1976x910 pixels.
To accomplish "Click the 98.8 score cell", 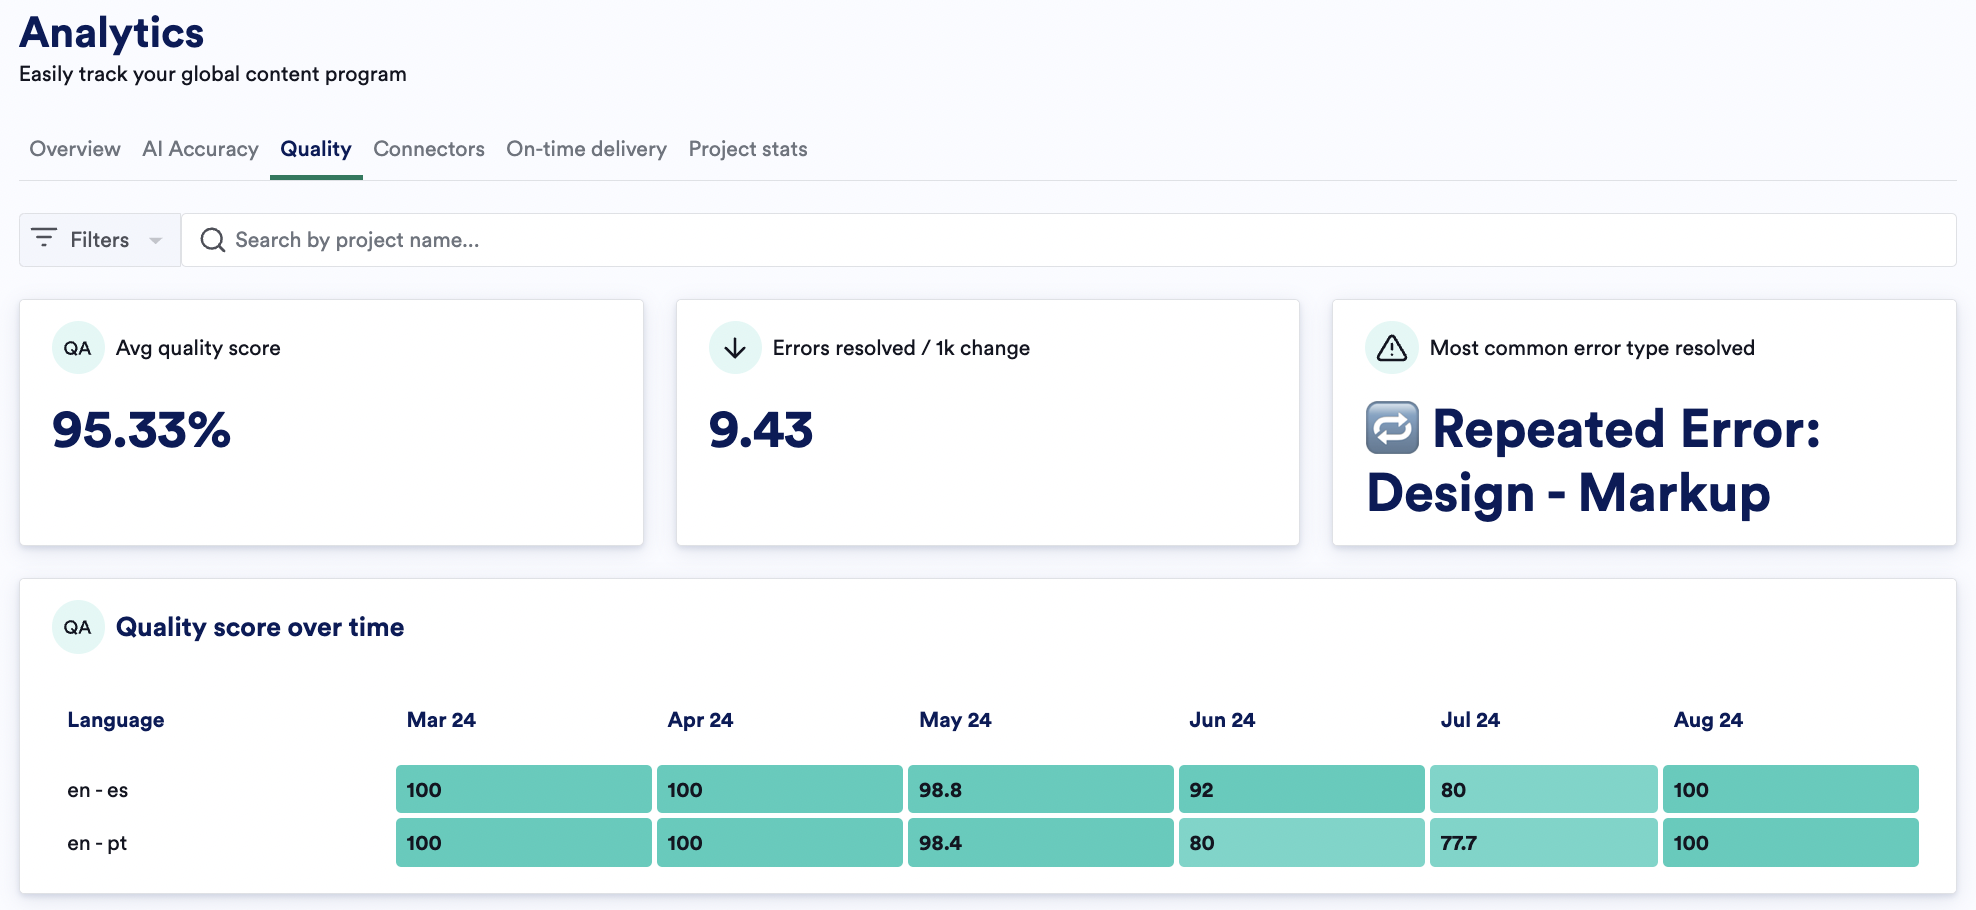I will [1041, 789].
